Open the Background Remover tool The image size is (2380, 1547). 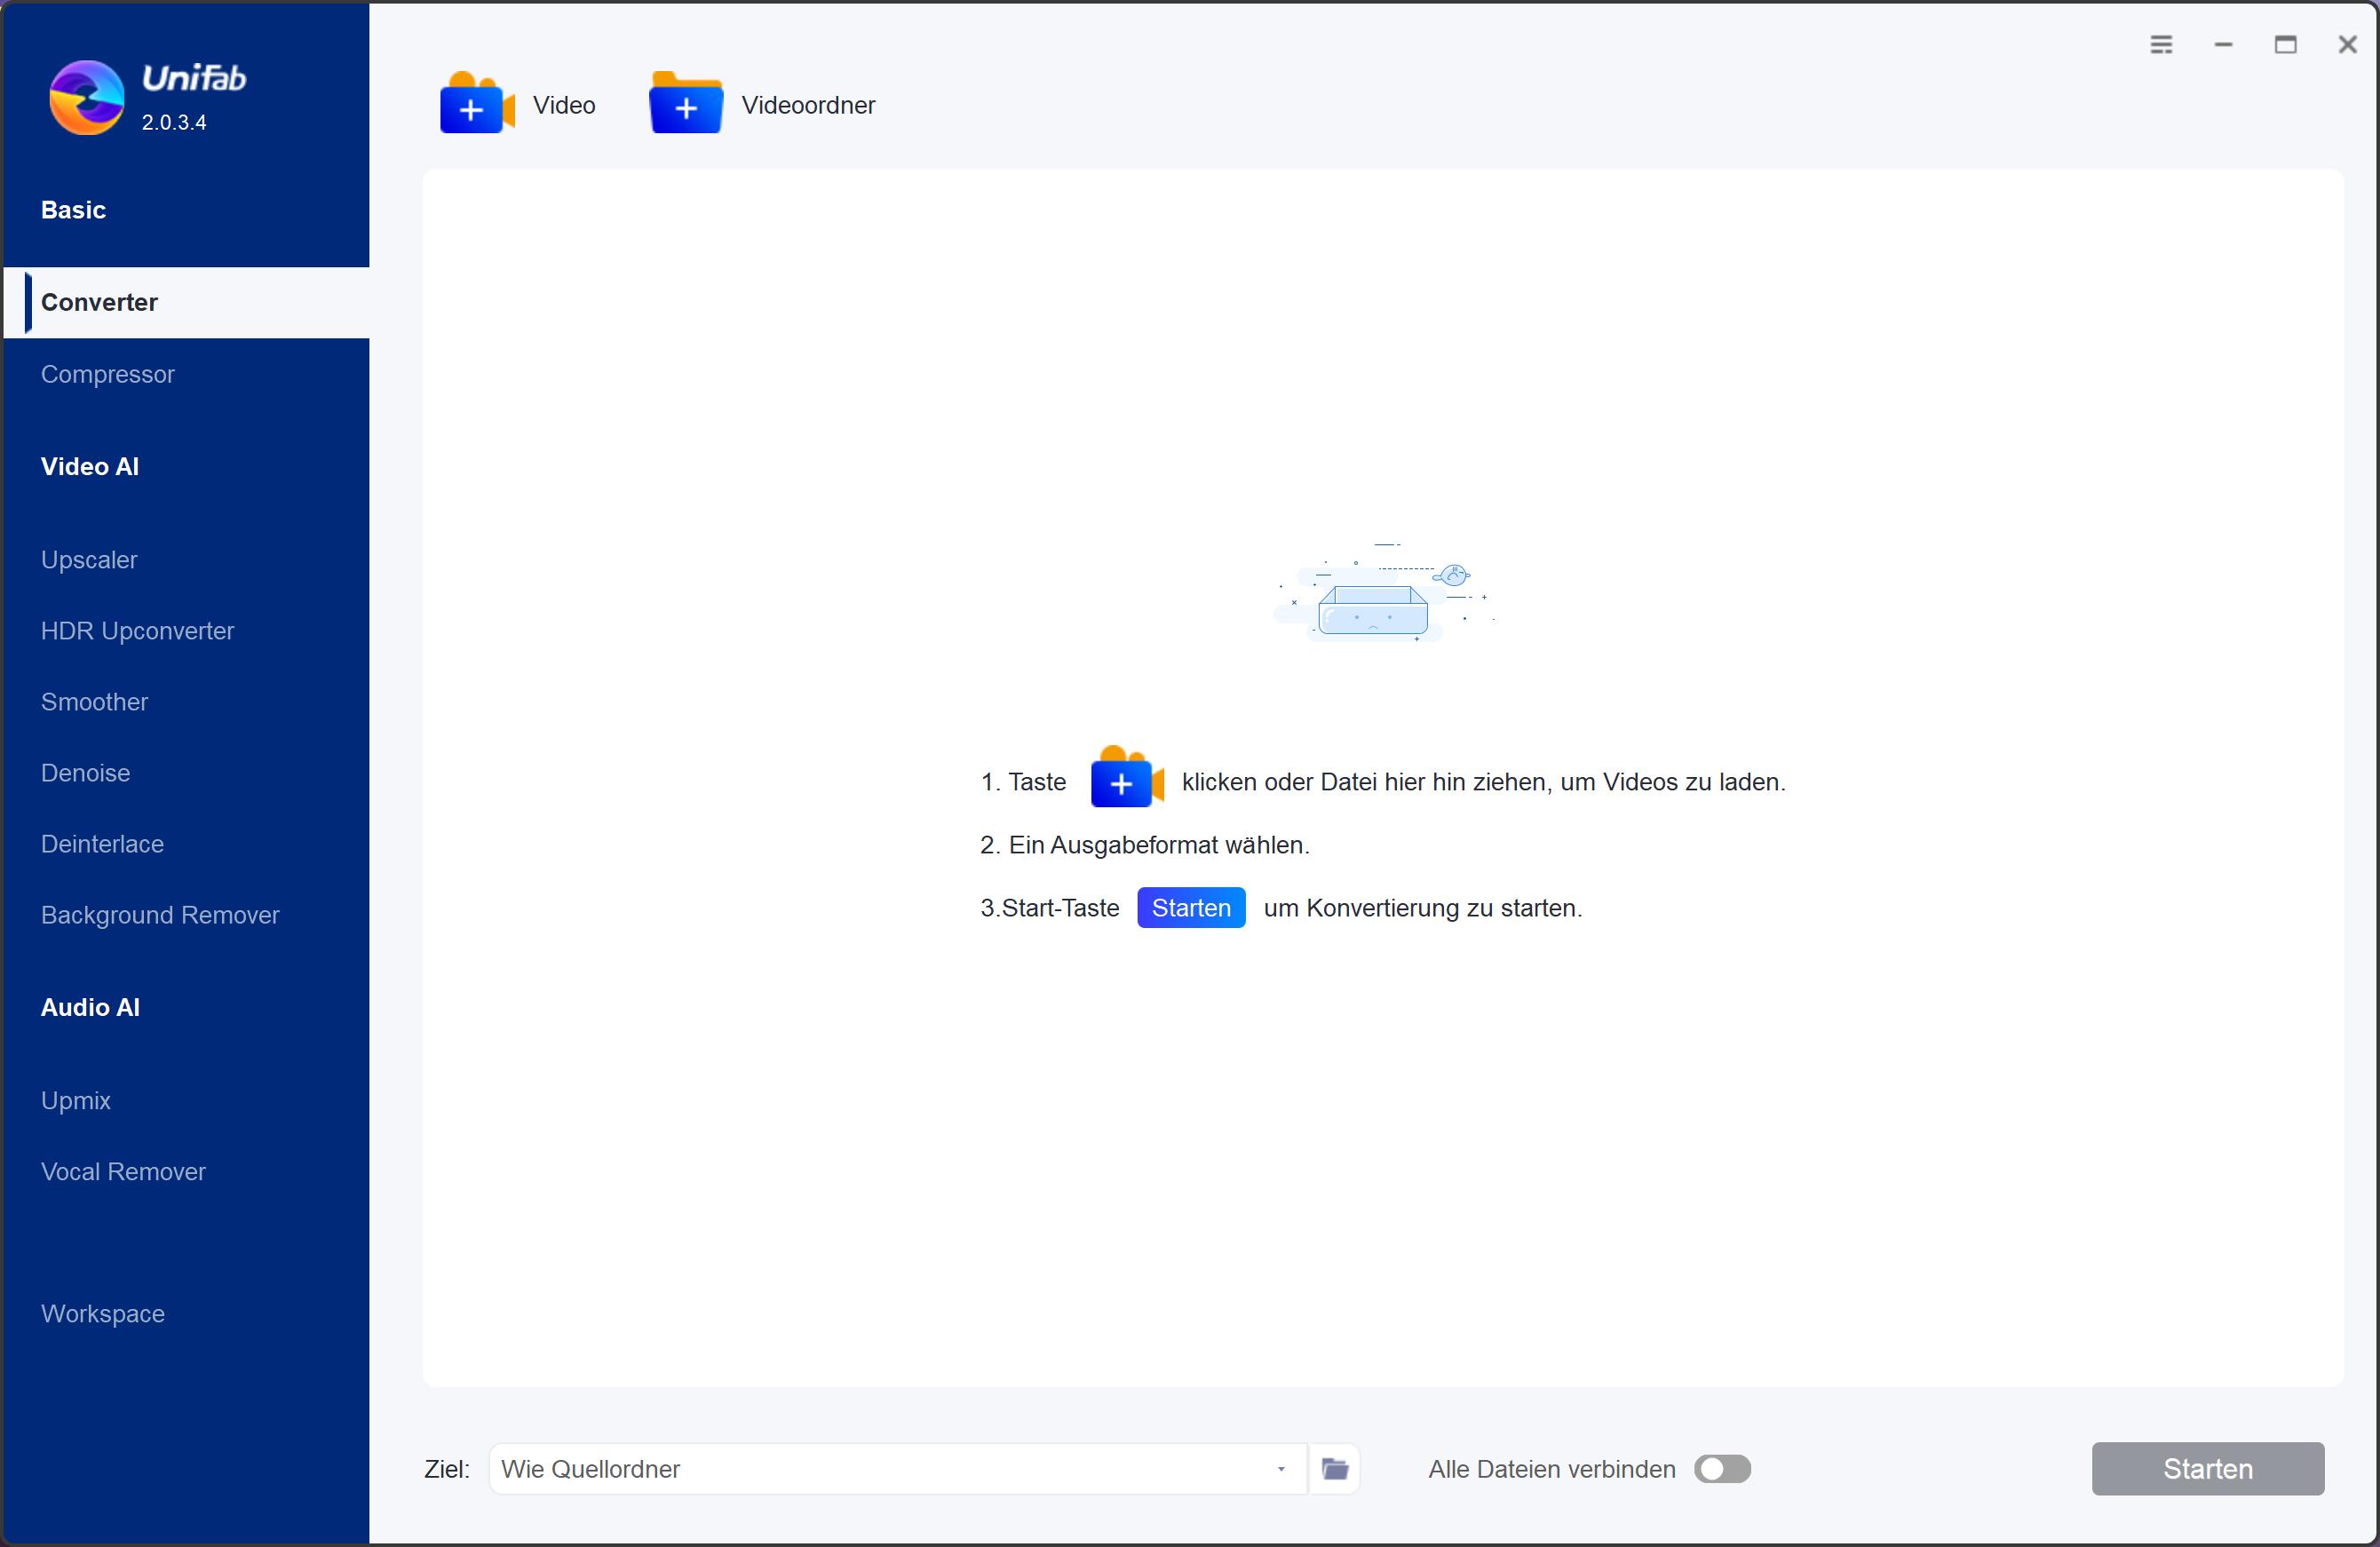tap(160, 916)
